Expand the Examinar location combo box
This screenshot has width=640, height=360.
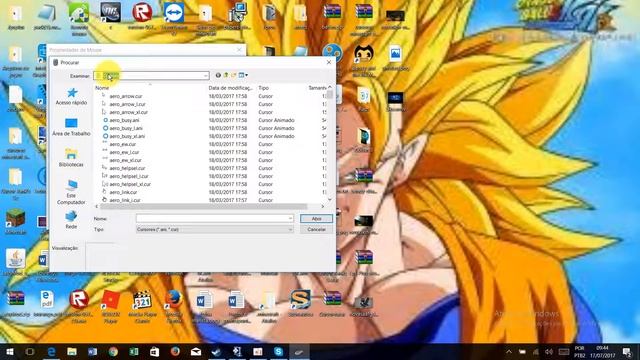pos(205,76)
